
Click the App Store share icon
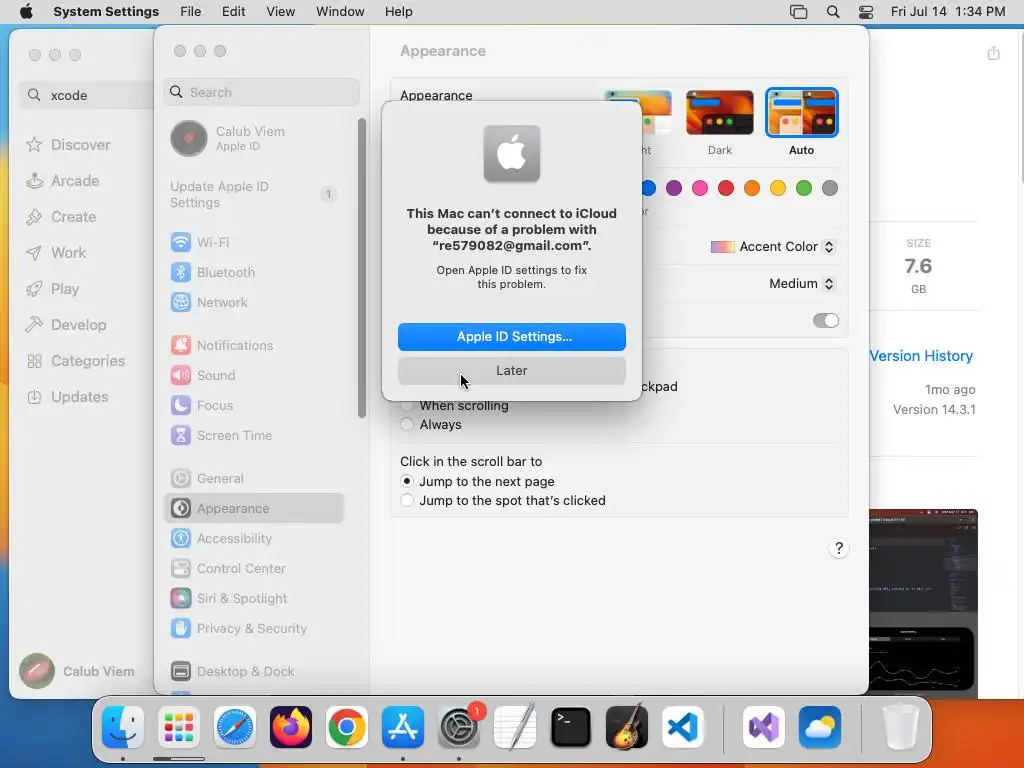[x=993, y=53]
